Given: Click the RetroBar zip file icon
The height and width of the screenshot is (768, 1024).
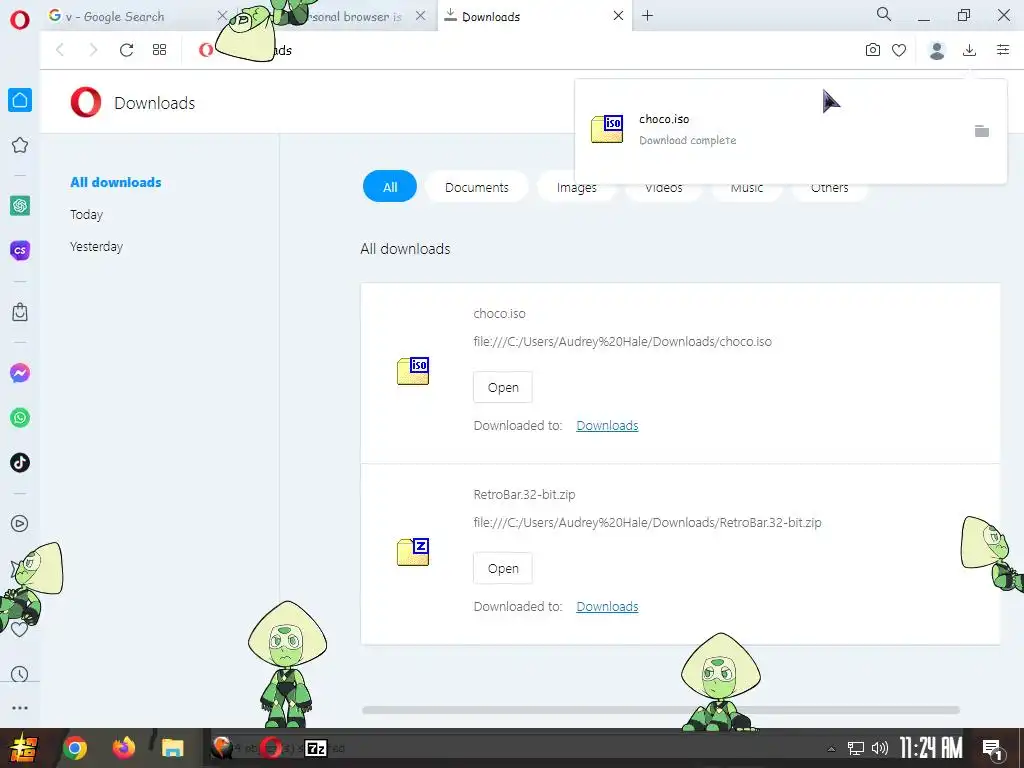Looking at the screenshot, I should coord(413,552).
